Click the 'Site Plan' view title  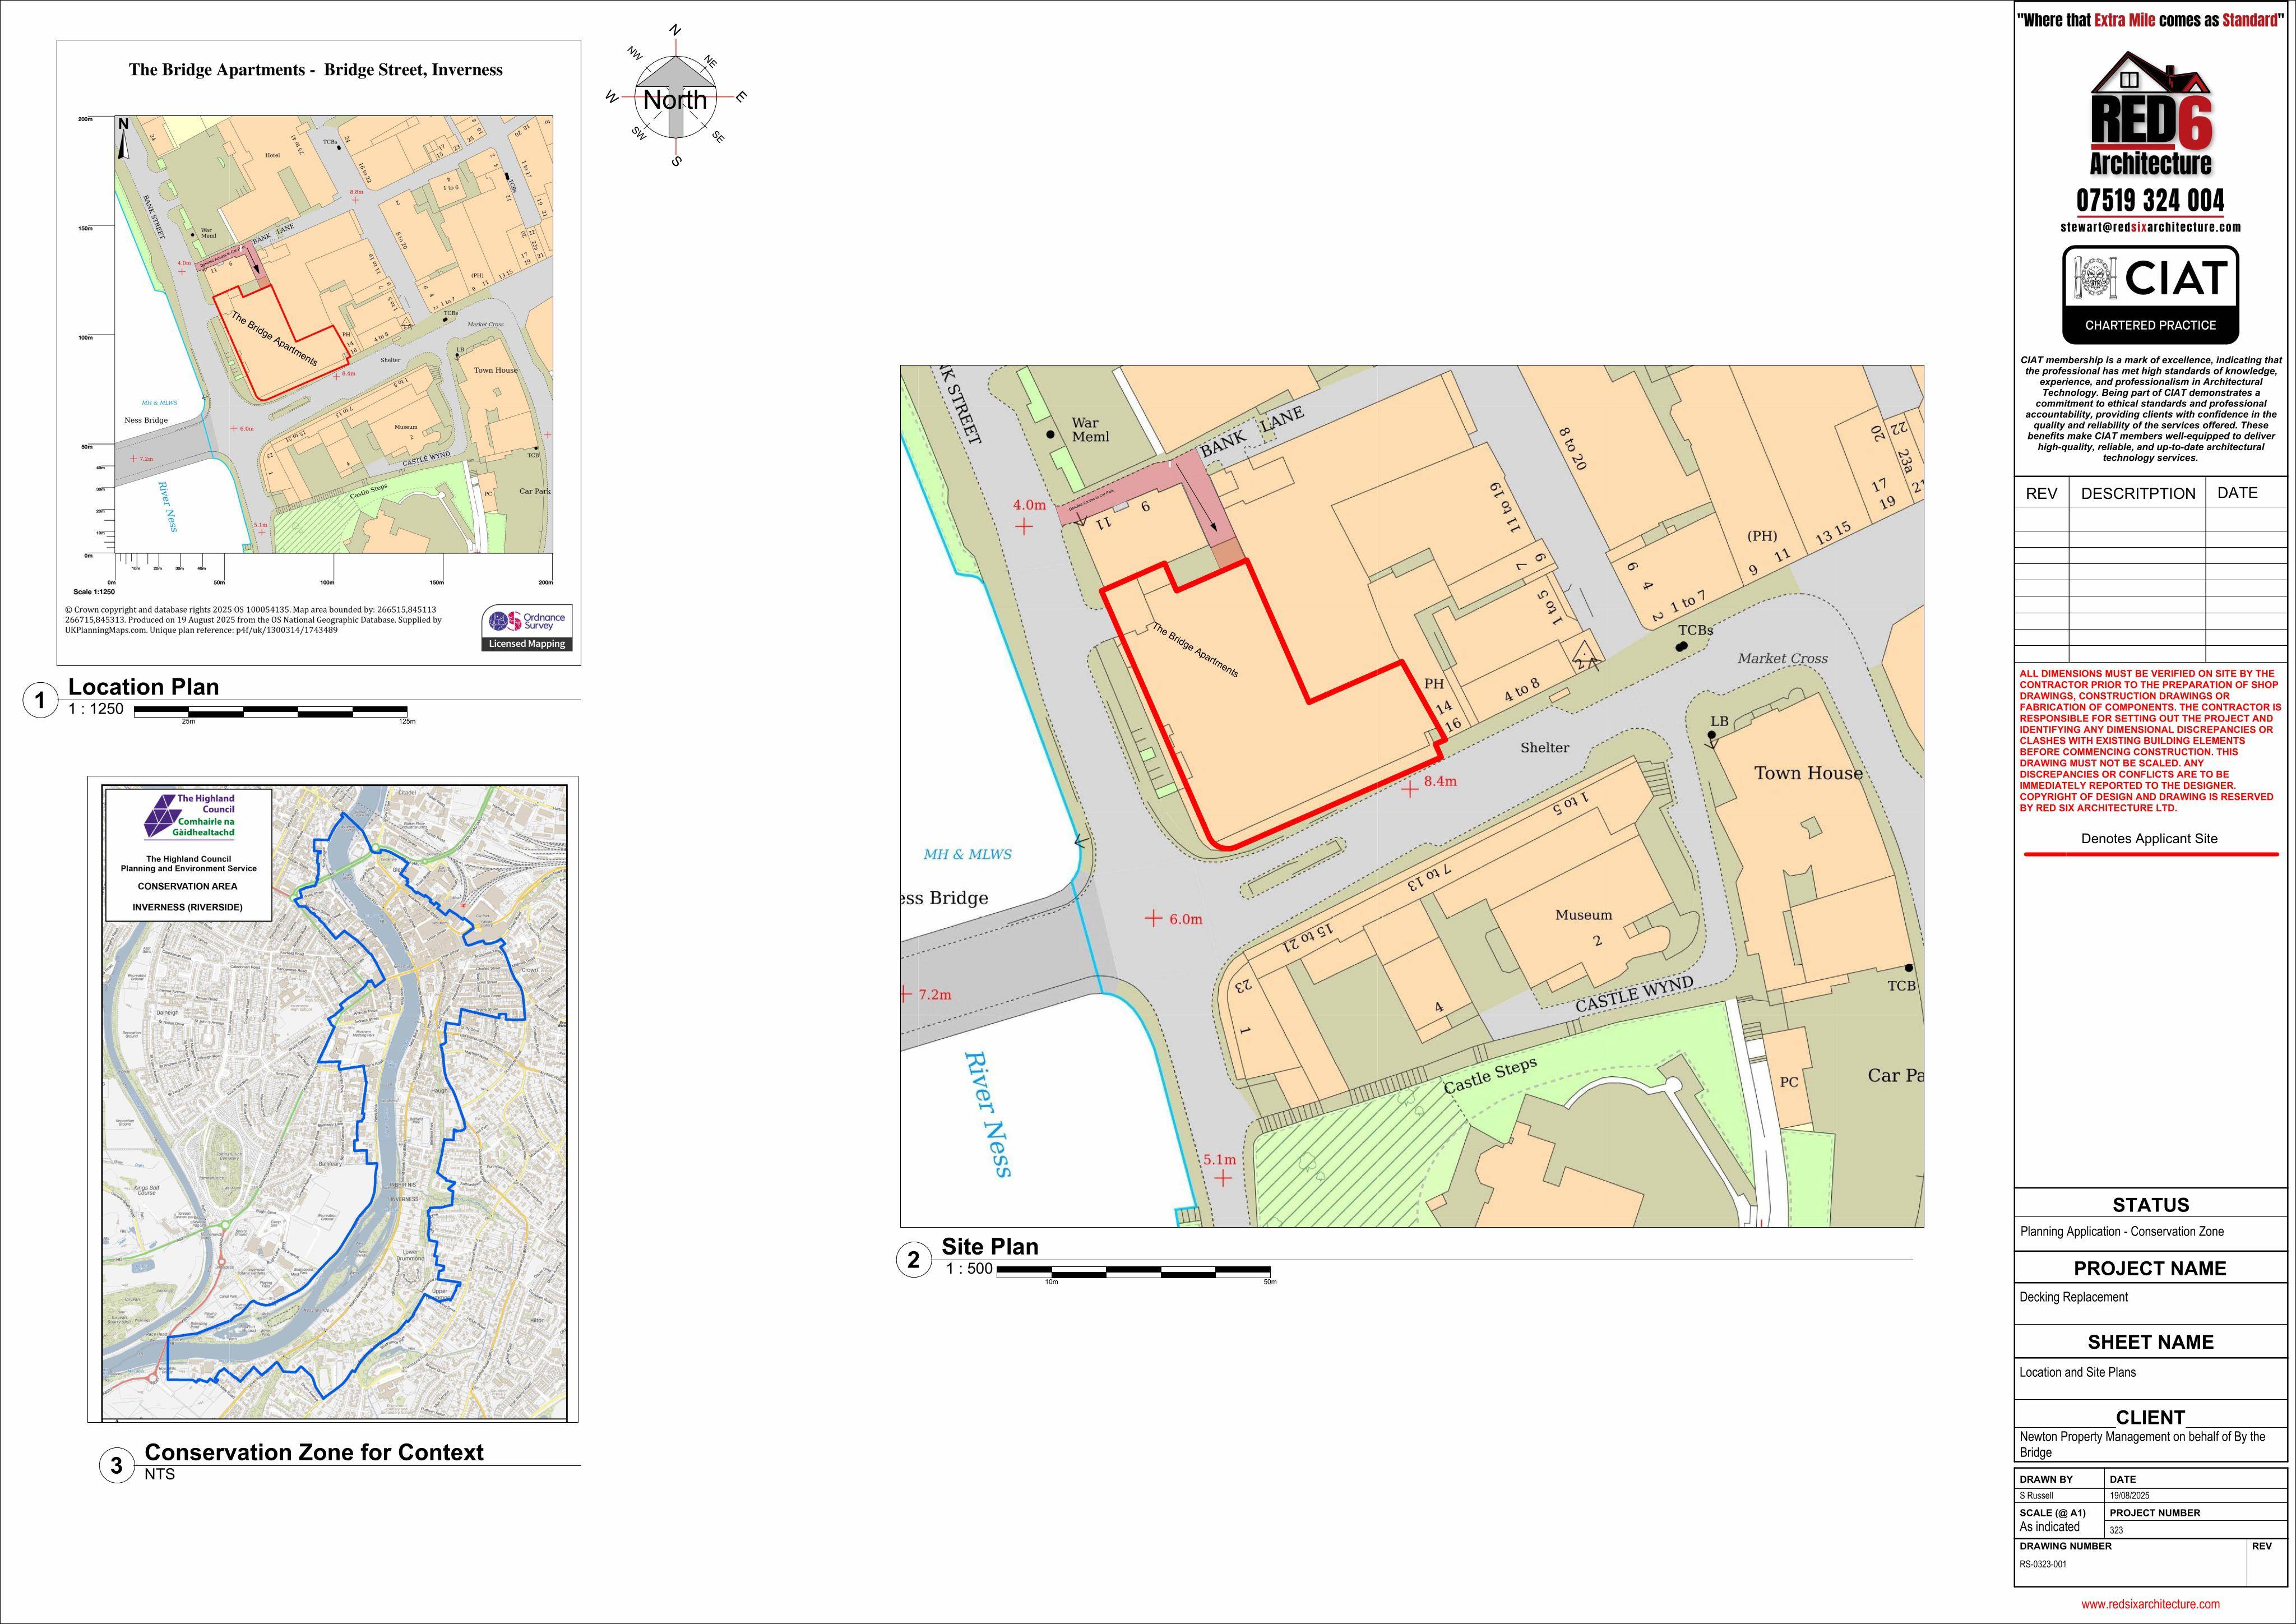(x=990, y=1247)
